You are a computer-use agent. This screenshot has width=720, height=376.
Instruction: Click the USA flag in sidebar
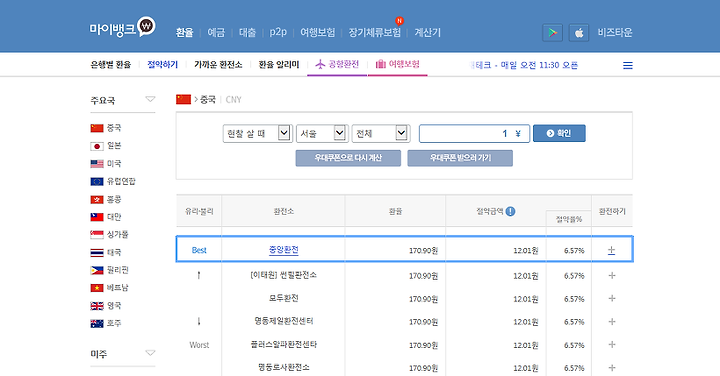97,164
